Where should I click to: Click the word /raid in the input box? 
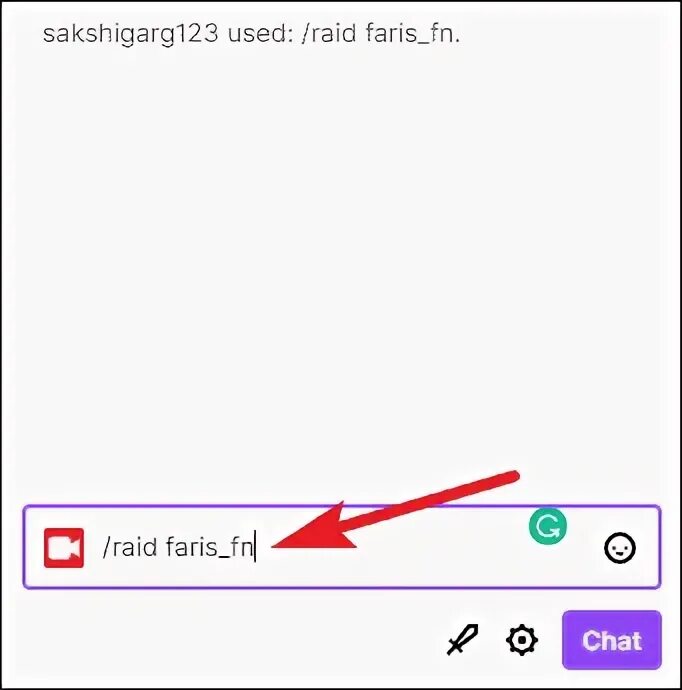pyautogui.click(x=130, y=547)
